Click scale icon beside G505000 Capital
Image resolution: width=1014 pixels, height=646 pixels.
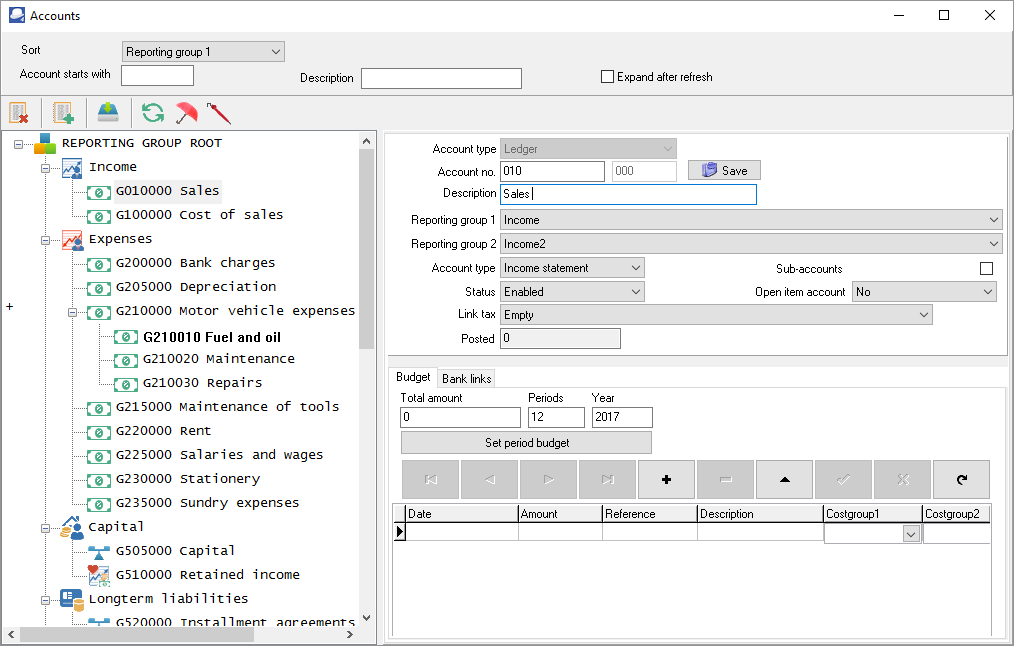(99, 552)
